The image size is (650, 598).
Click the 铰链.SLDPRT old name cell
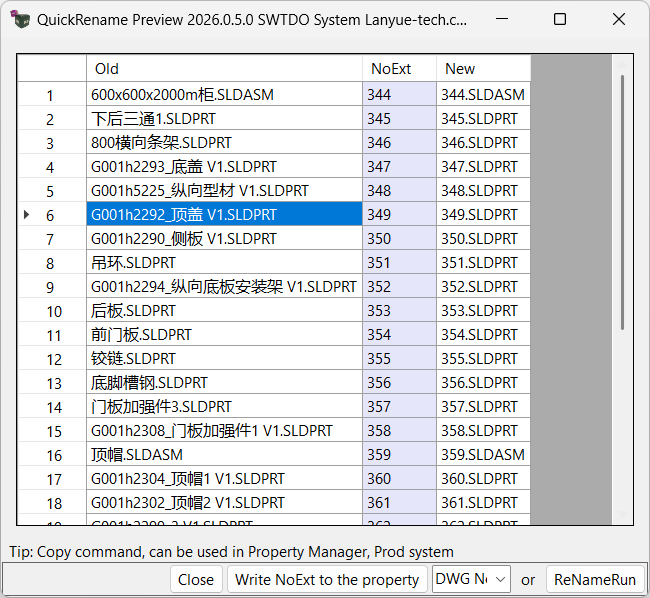(224, 359)
